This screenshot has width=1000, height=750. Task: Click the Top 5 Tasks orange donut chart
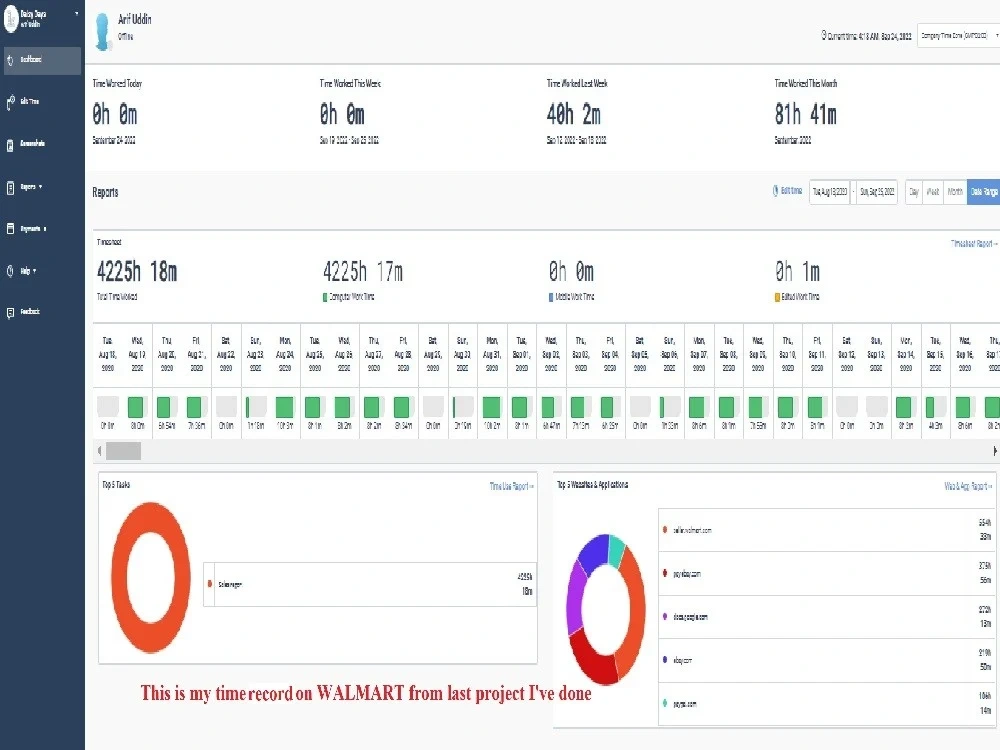(151, 577)
